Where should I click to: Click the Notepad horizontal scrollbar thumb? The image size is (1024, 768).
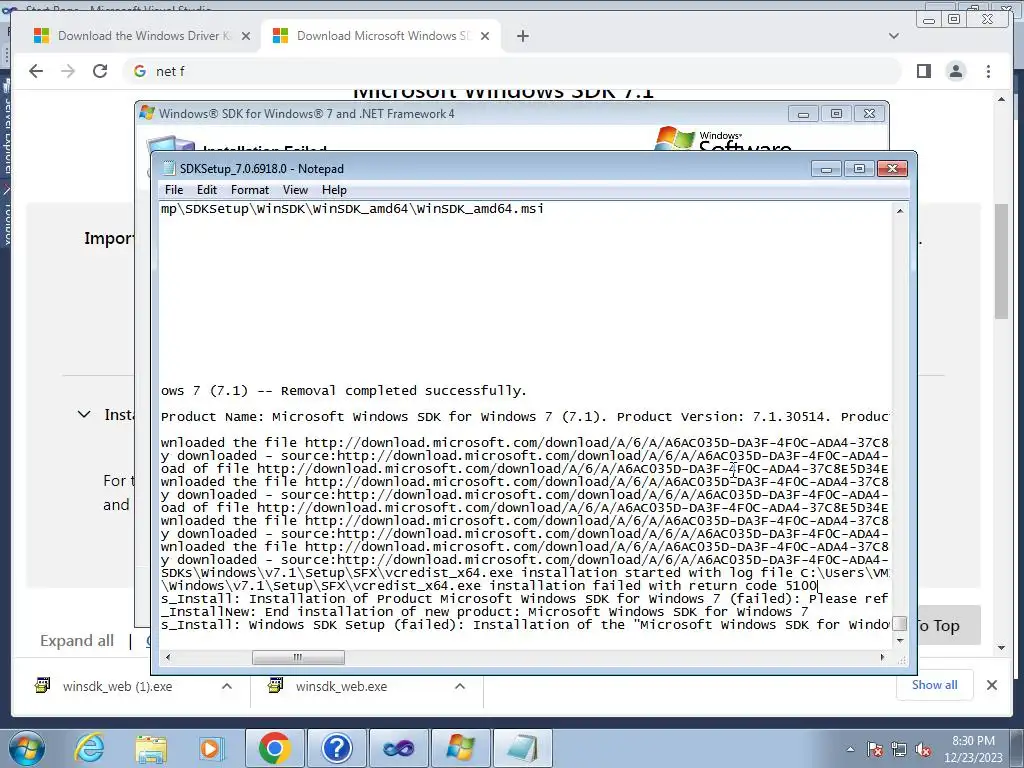[298, 658]
